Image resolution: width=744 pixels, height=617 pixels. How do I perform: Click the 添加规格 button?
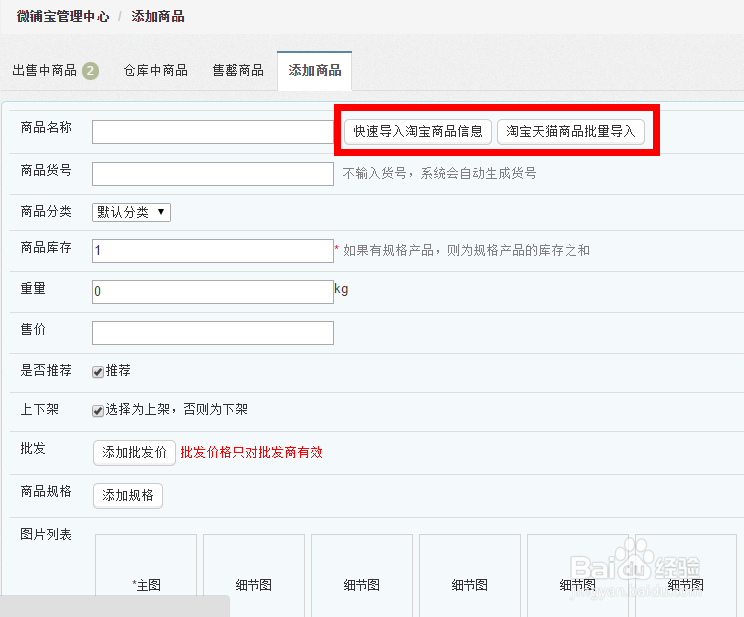coord(128,496)
